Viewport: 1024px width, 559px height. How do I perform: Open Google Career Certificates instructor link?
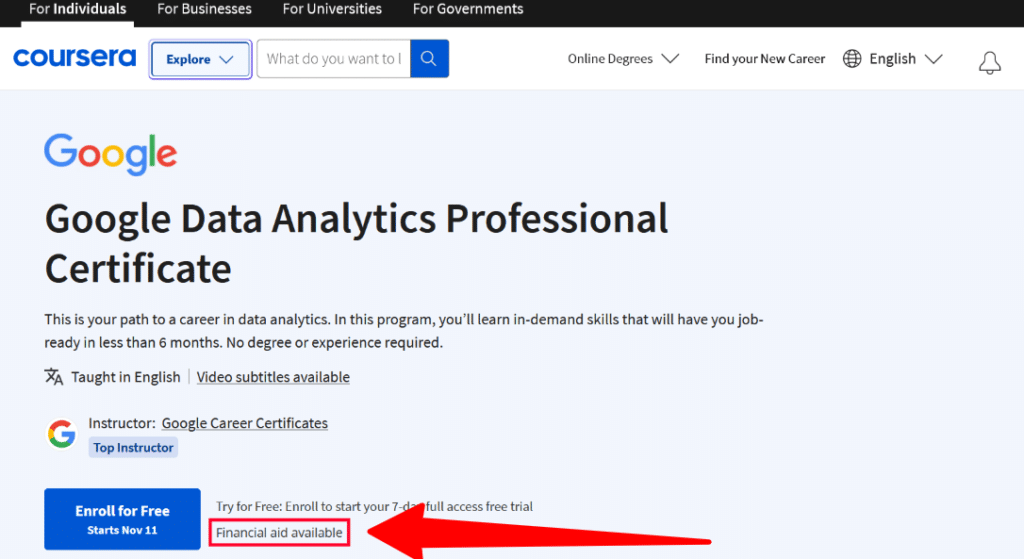click(x=245, y=423)
